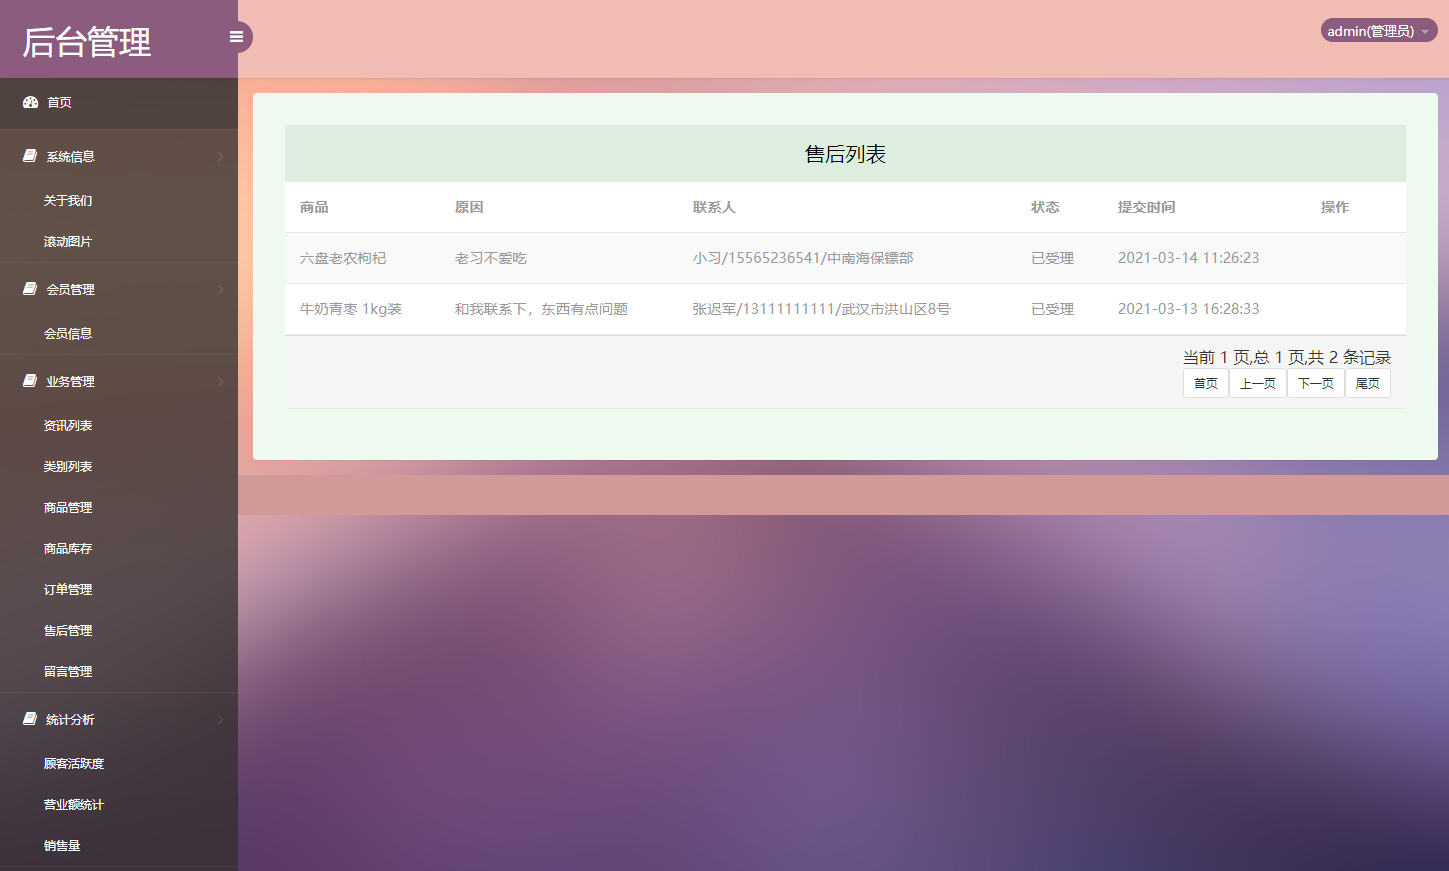Click the sidebar collapse hamburger icon
The width and height of the screenshot is (1449, 871).
point(236,36)
